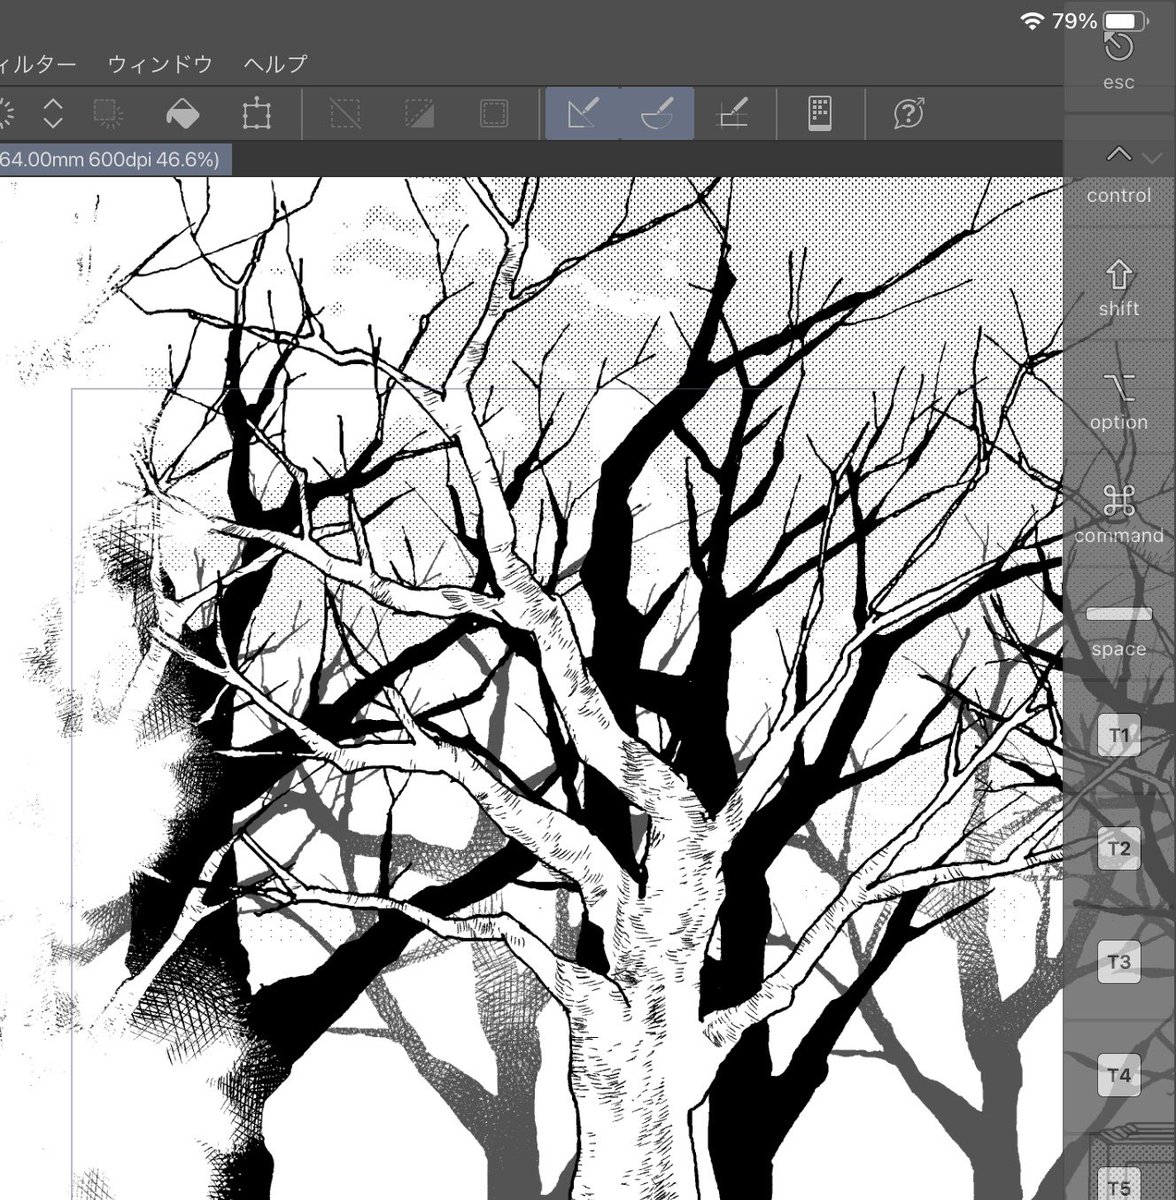This screenshot has width=1176, height=1200.
Task: Toggle Snap to Special Ruler
Action: point(657,113)
